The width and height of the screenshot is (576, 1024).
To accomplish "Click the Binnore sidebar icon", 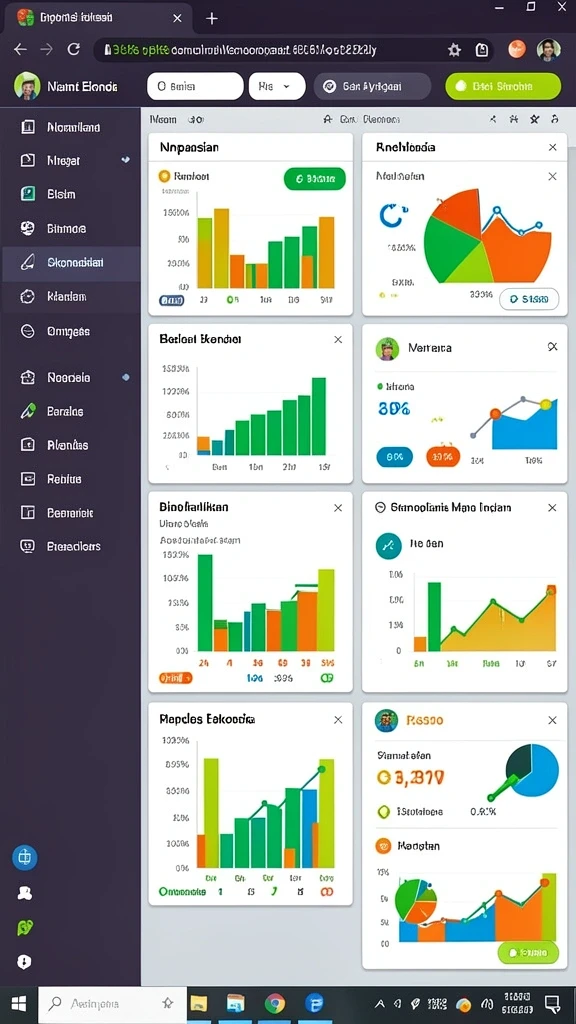I will tap(27, 228).
